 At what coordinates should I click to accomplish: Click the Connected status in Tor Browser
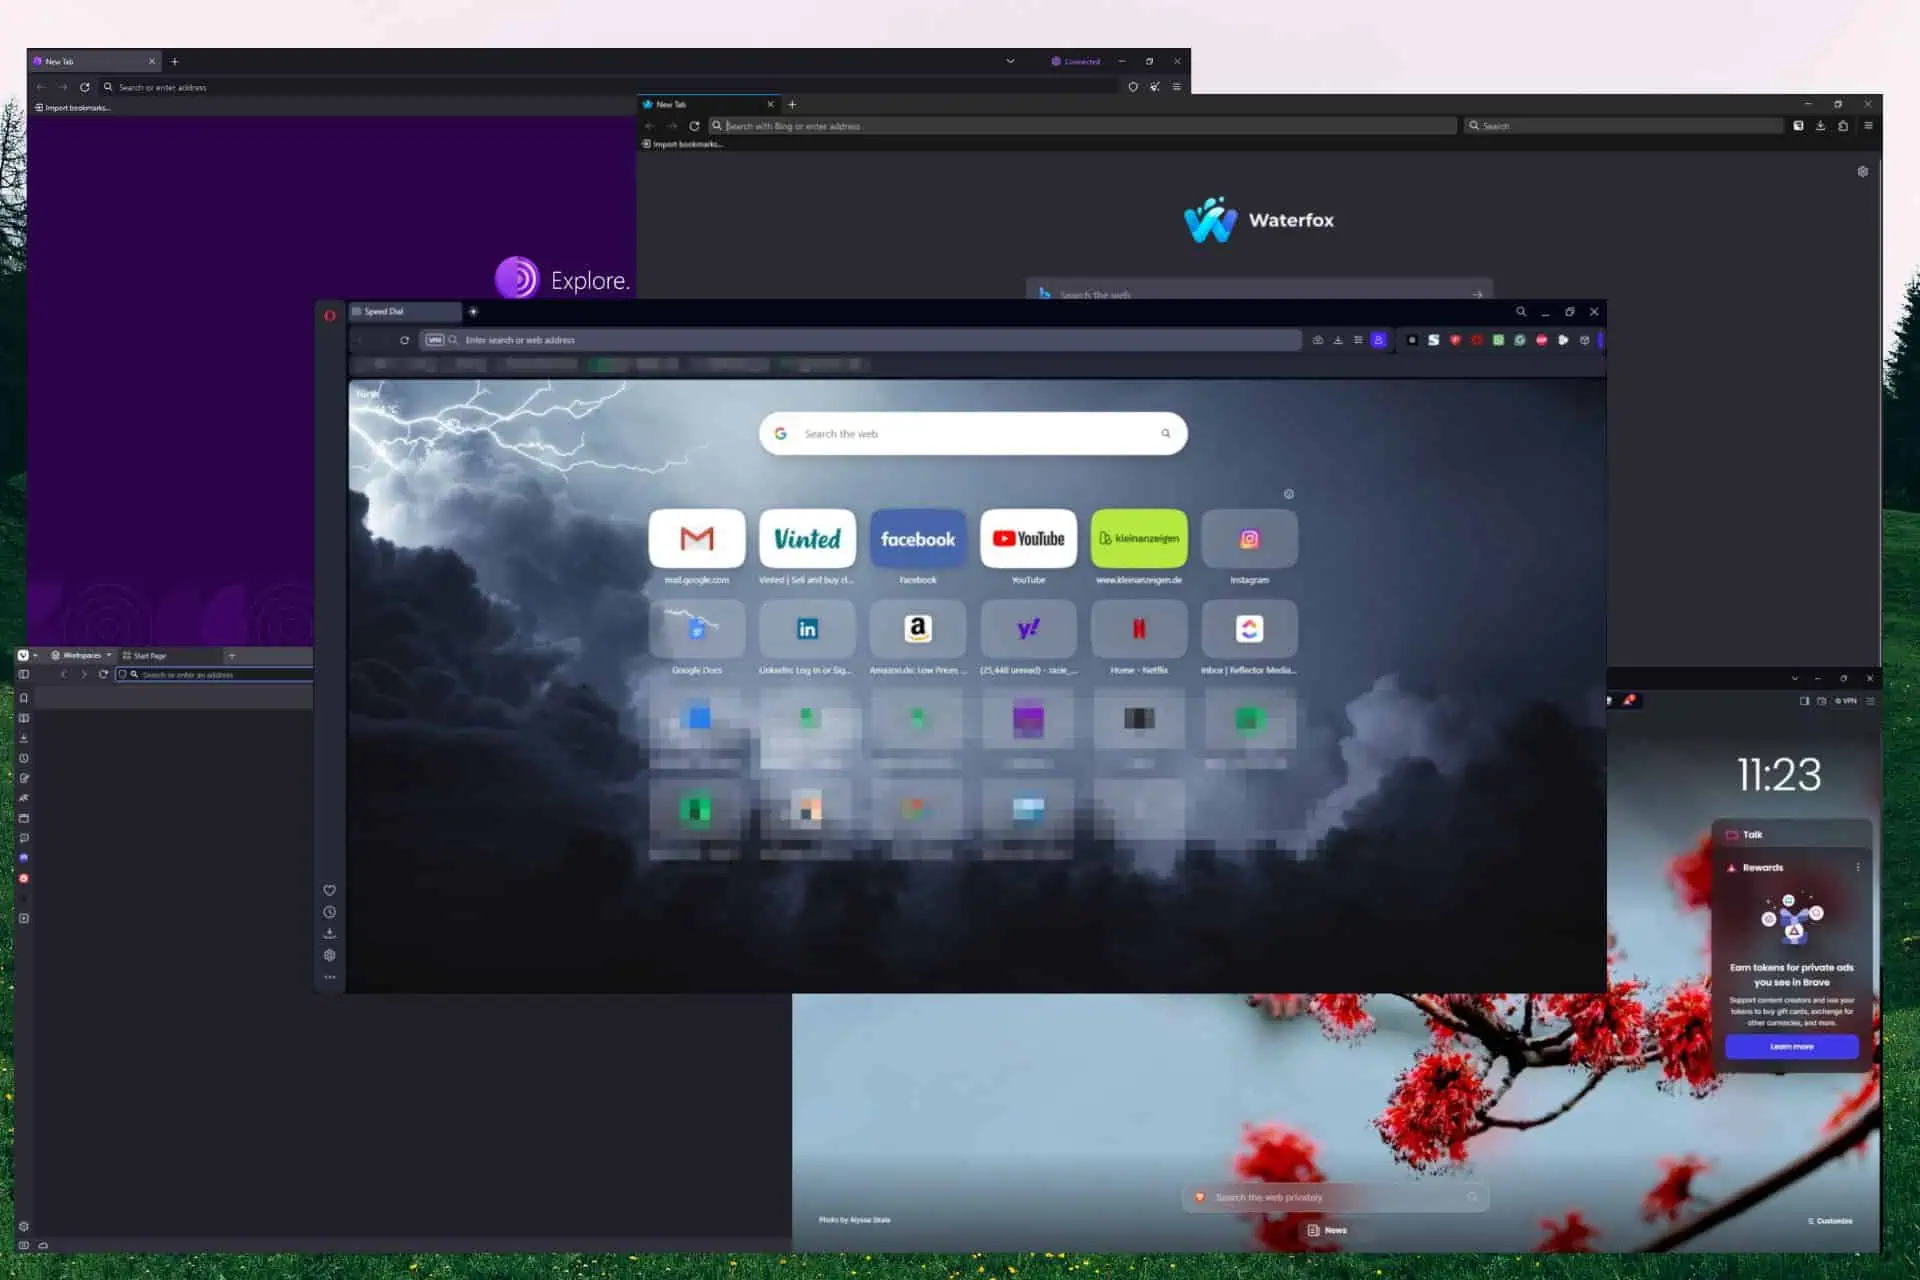pos(1076,61)
